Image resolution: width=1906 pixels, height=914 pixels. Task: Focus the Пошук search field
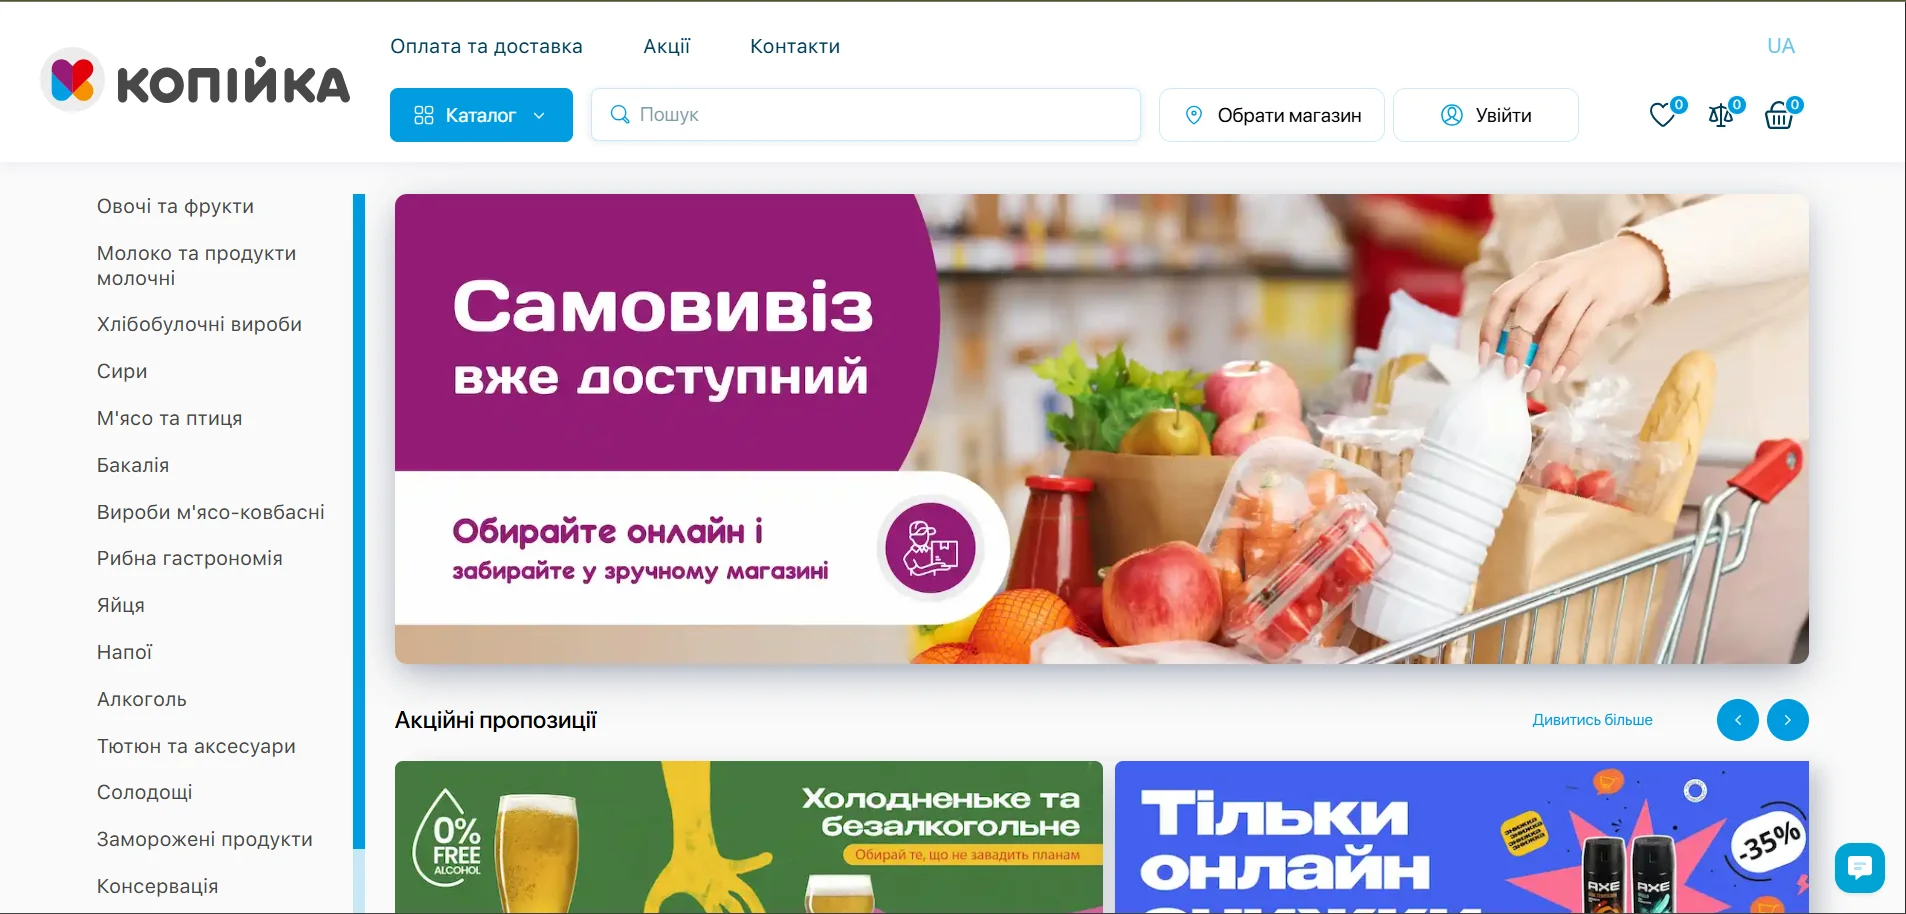pos(866,115)
